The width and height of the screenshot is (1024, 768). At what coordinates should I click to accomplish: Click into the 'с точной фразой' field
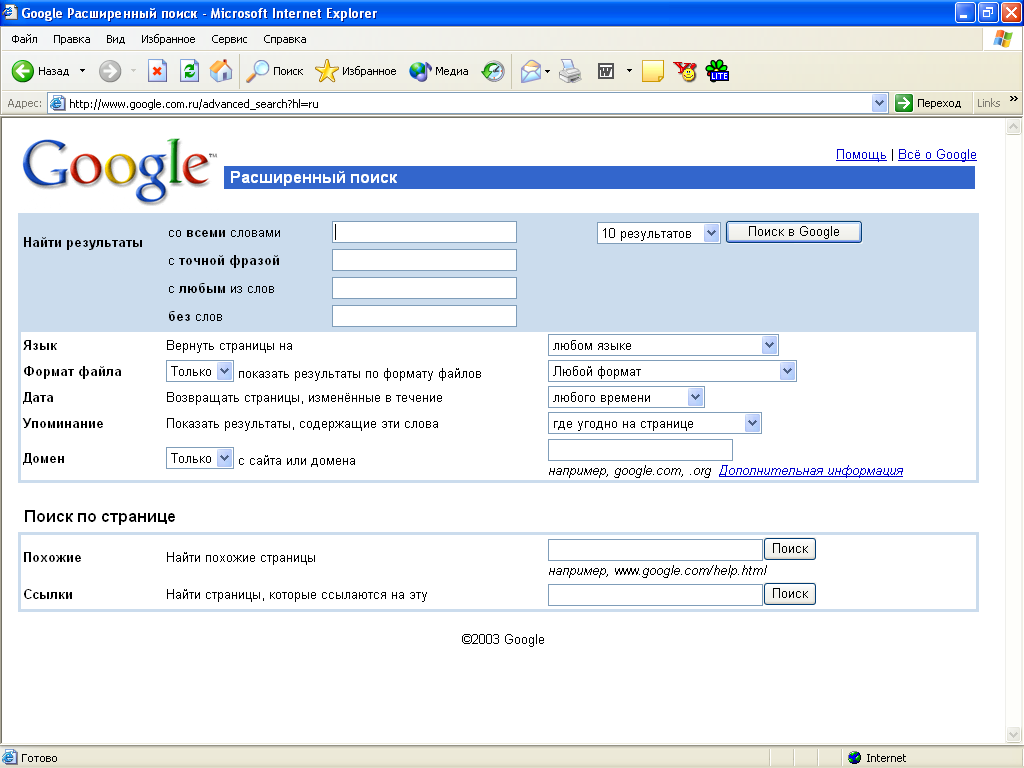coord(424,260)
